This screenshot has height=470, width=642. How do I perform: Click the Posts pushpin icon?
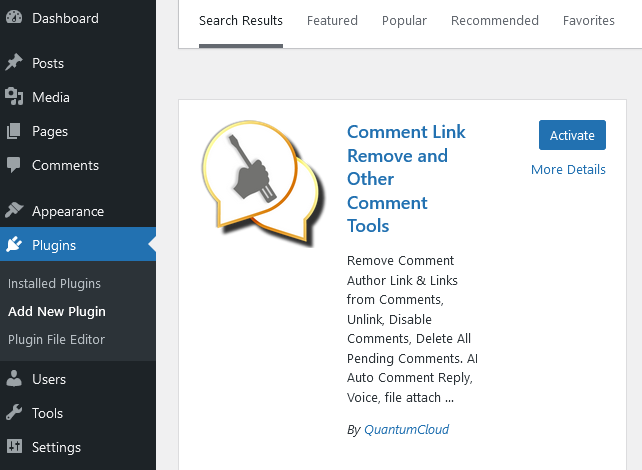click(14, 62)
